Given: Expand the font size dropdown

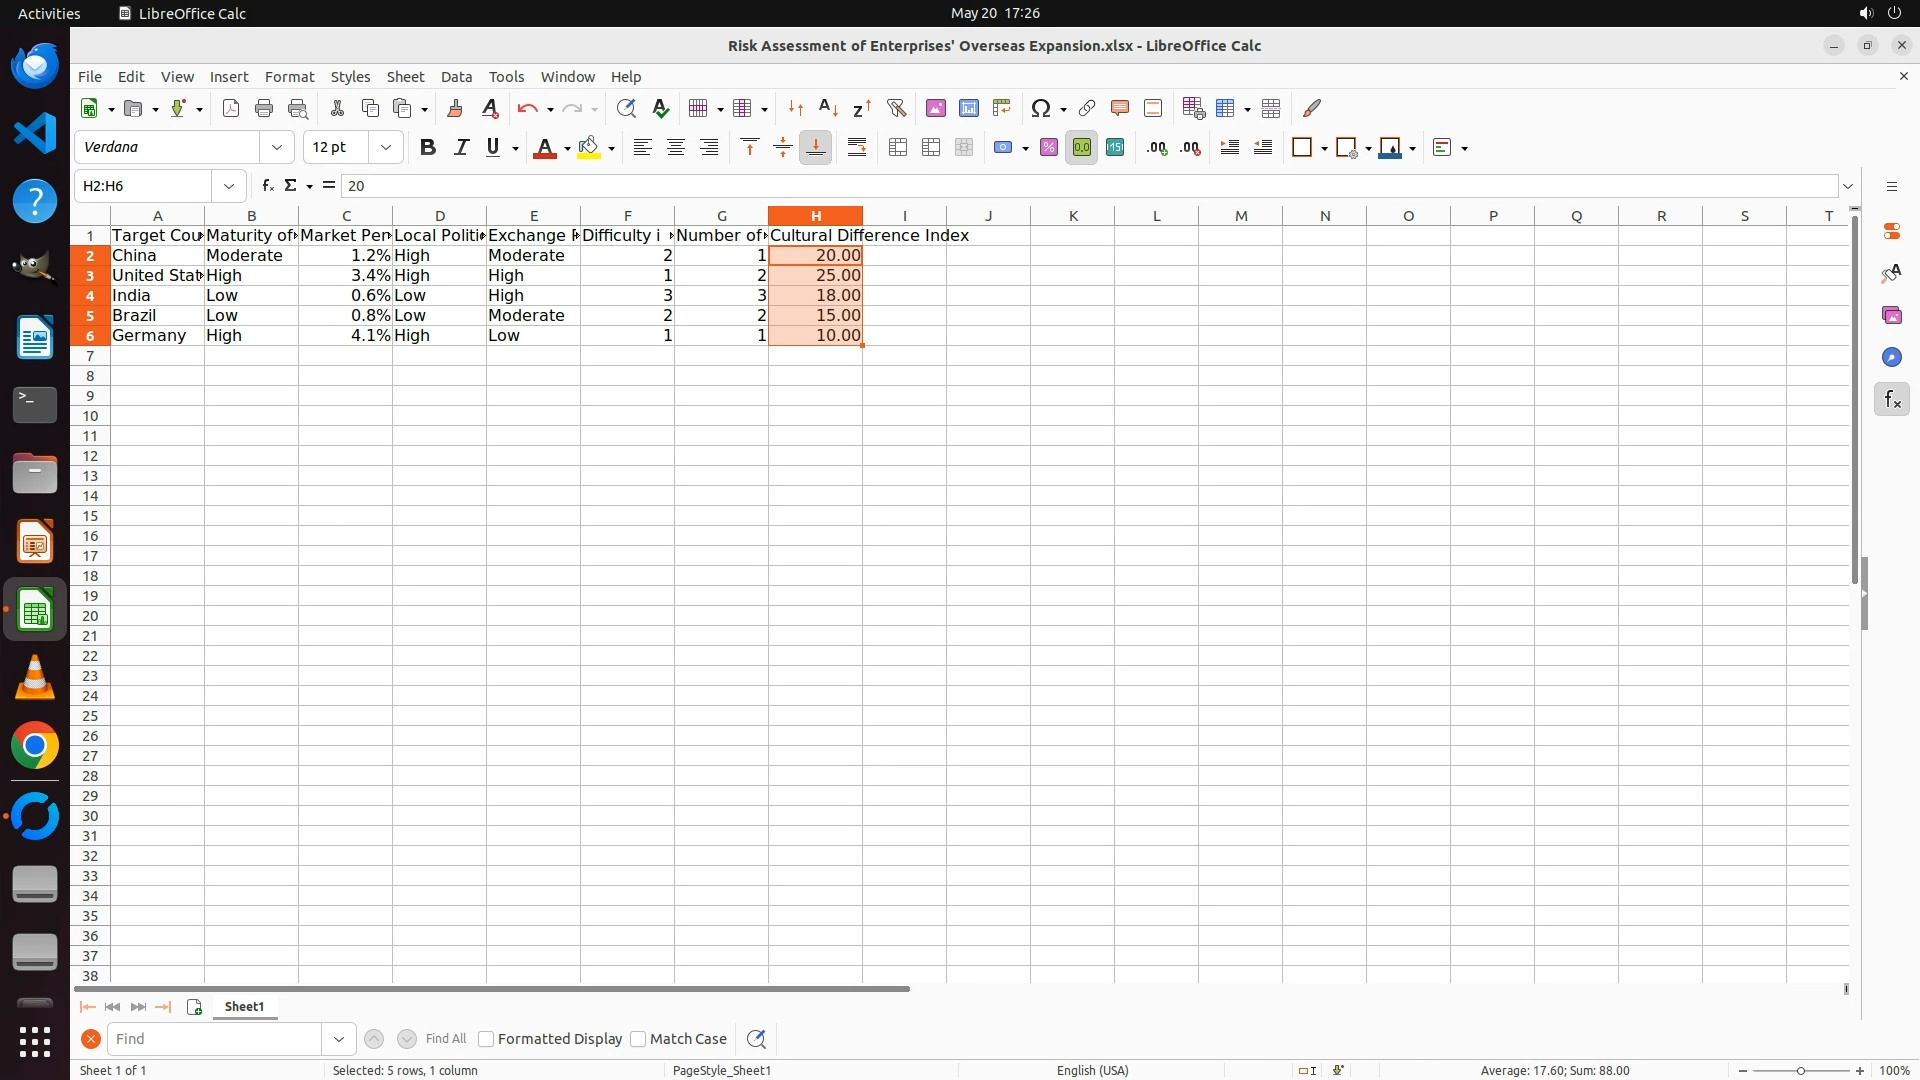Looking at the screenshot, I should pyautogui.click(x=386, y=148).
